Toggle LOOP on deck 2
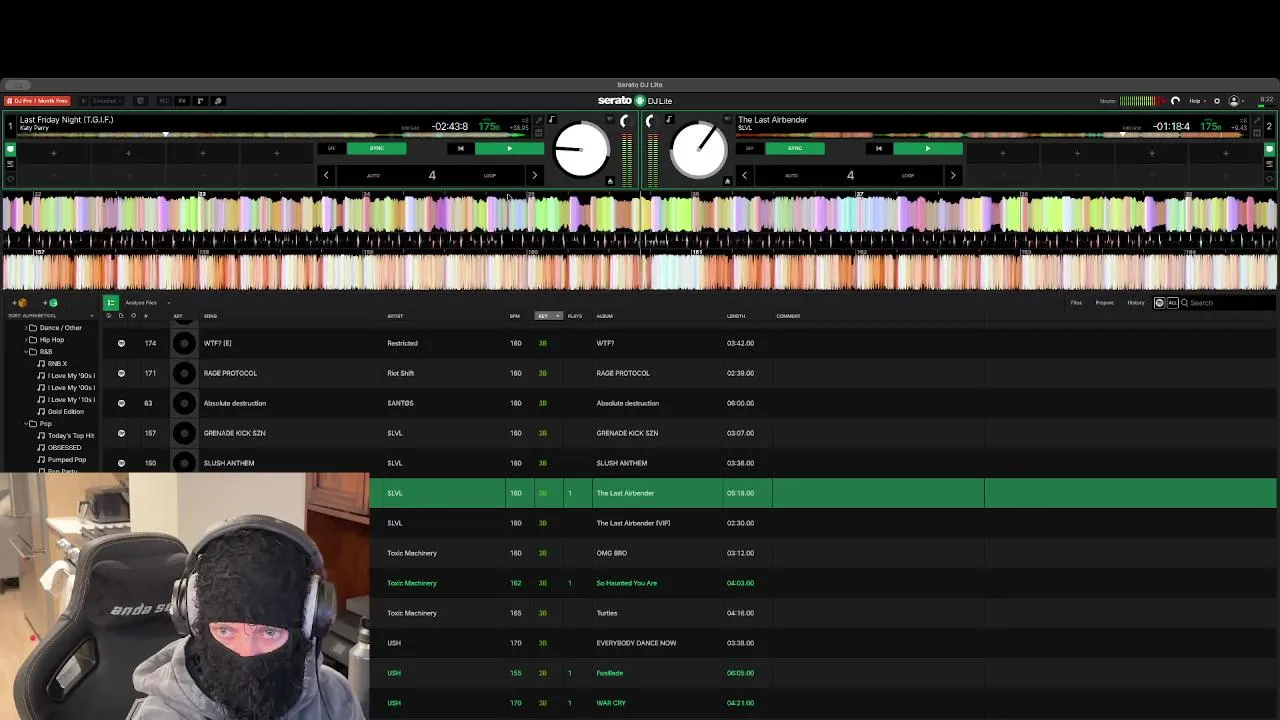The image size is (1280, 720). (908, 175)
